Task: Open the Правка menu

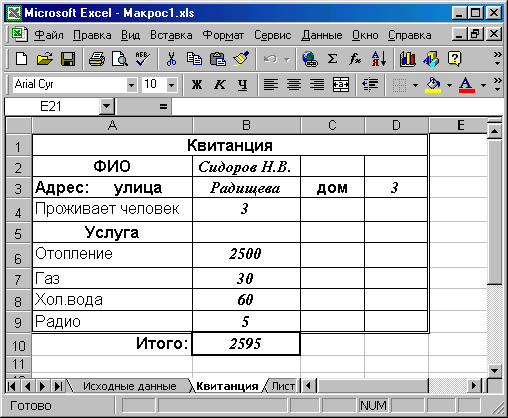Action: (92, 35)
